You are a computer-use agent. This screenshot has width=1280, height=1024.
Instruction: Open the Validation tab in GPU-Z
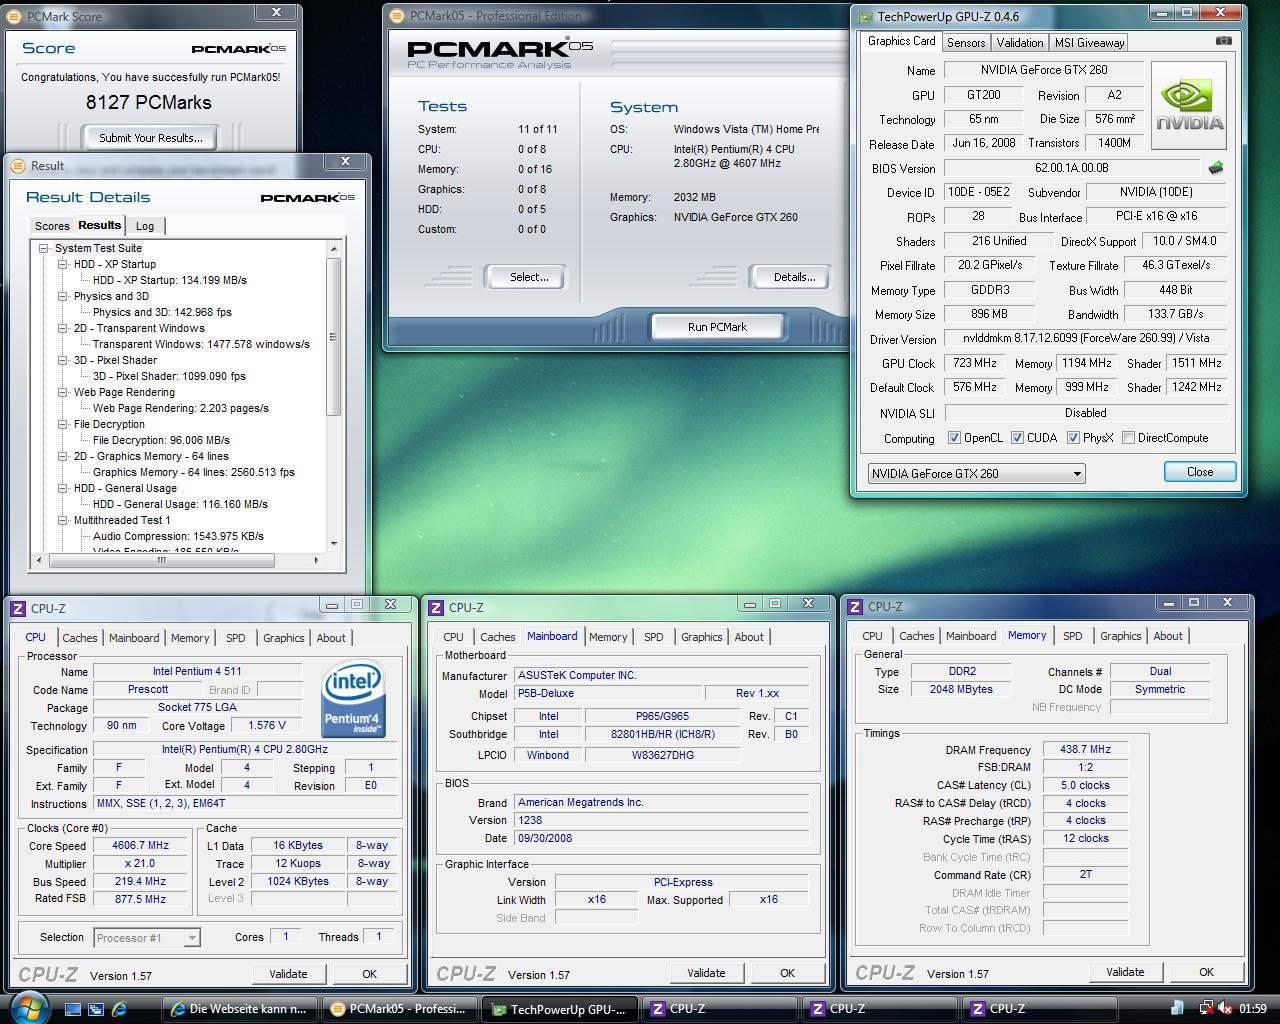1020,42
